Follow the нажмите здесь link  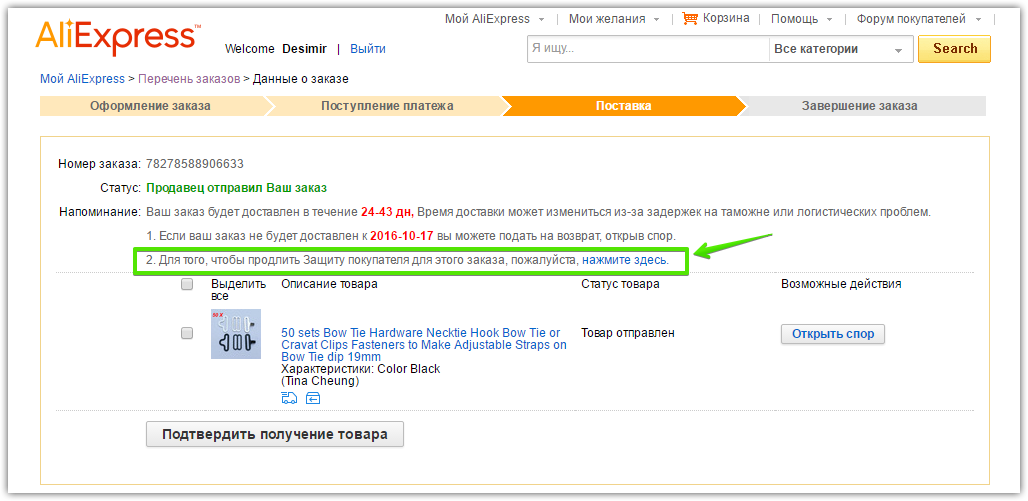click(624, 260)
